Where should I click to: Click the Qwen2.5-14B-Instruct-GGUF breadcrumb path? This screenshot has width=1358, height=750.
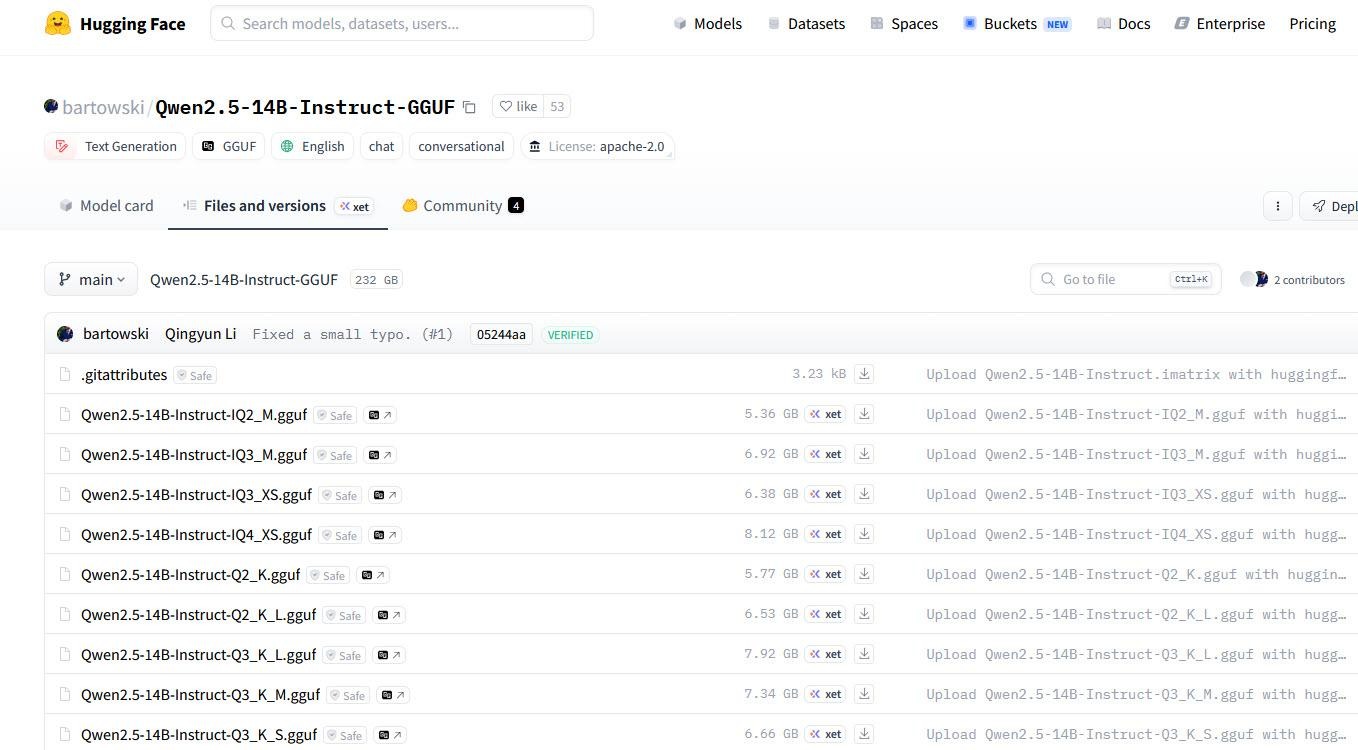click(244, 280)
